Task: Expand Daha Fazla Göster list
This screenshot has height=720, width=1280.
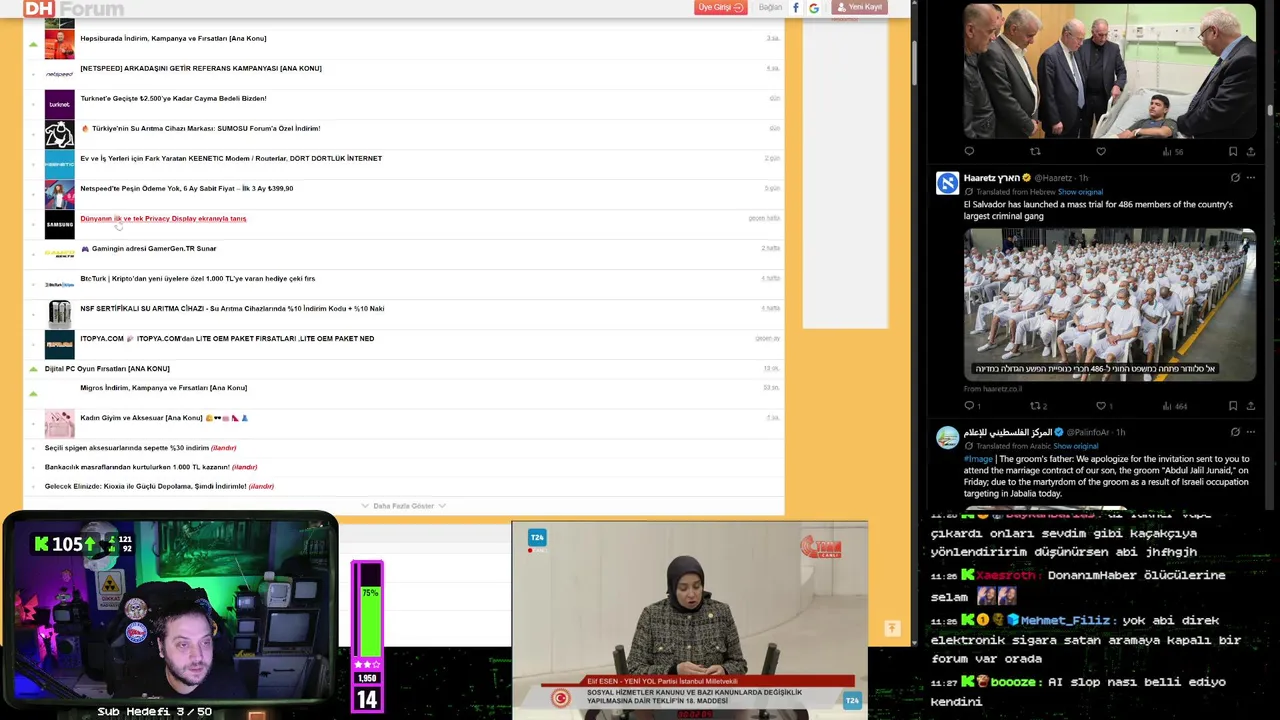Action: [x=404, y=506]
